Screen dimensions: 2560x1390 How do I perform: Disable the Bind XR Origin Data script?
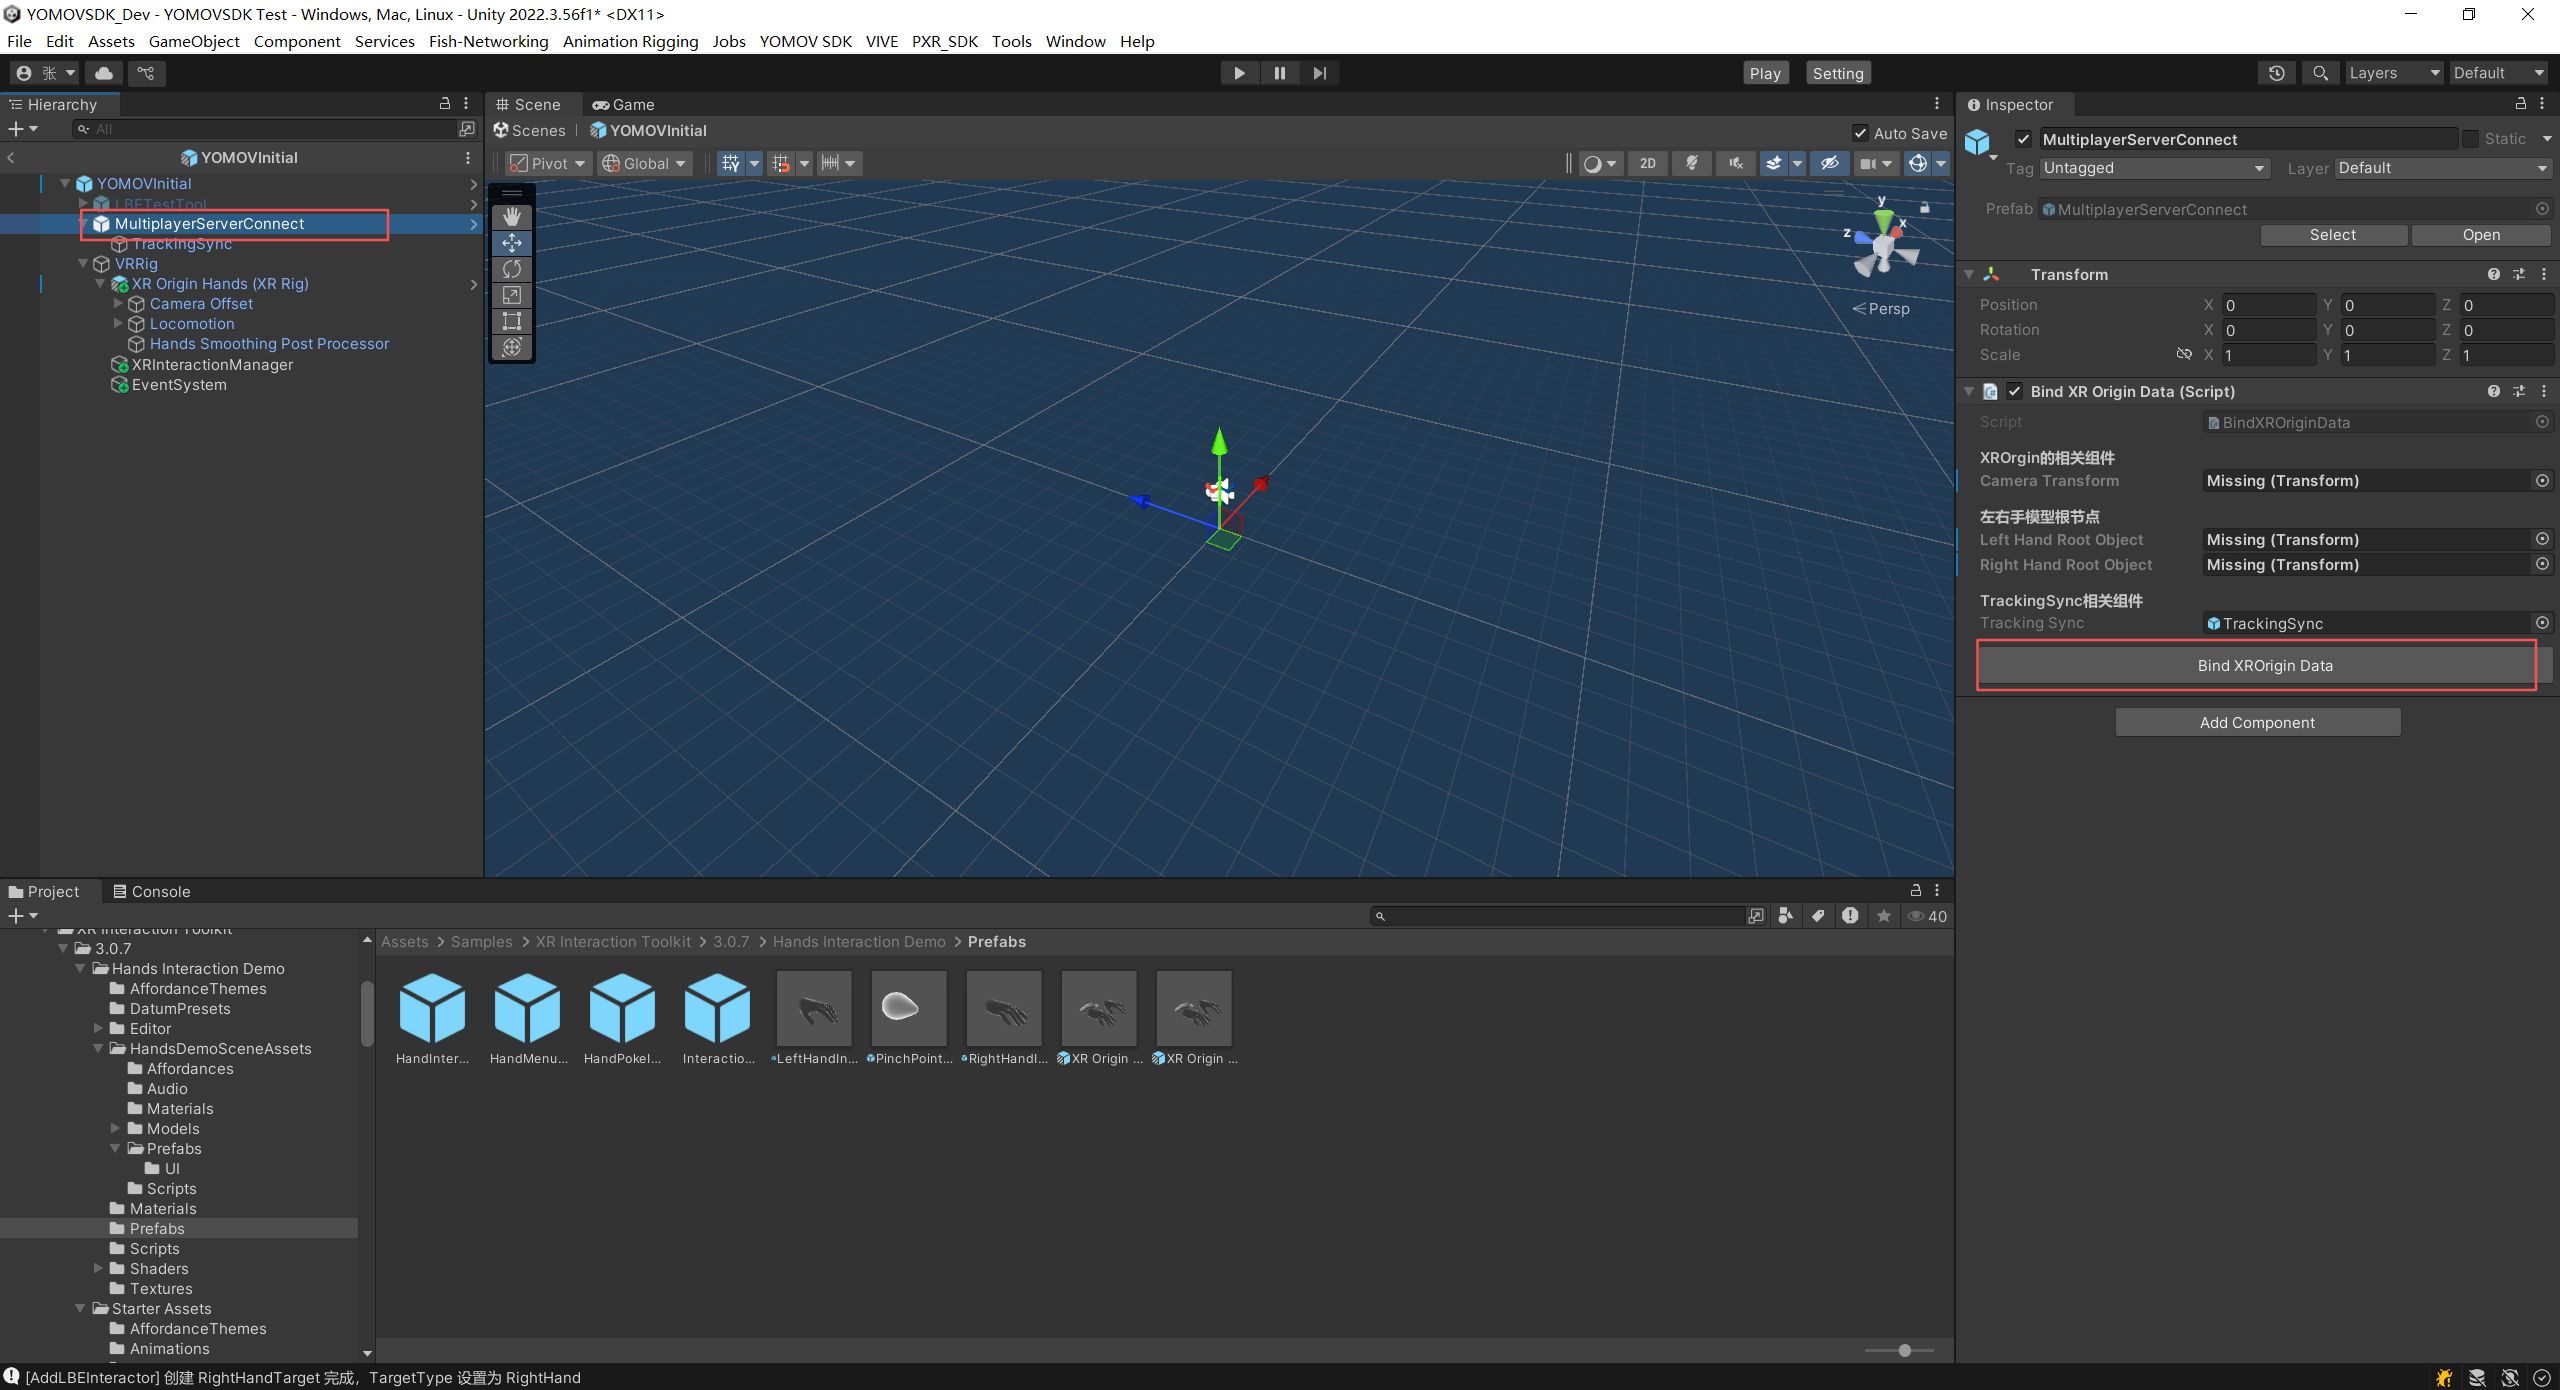2015,392
